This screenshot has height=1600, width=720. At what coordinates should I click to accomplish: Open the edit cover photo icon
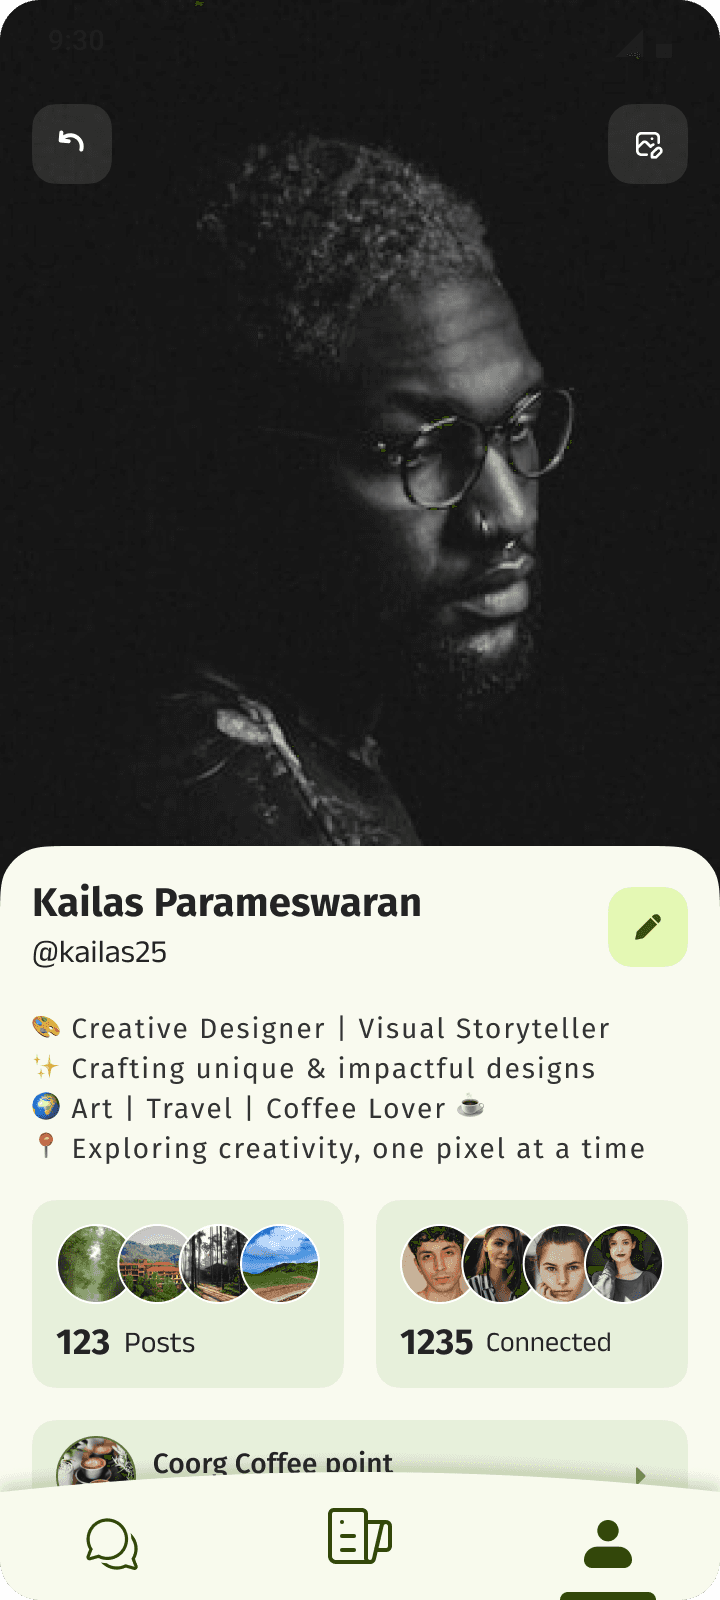(648, 144)
